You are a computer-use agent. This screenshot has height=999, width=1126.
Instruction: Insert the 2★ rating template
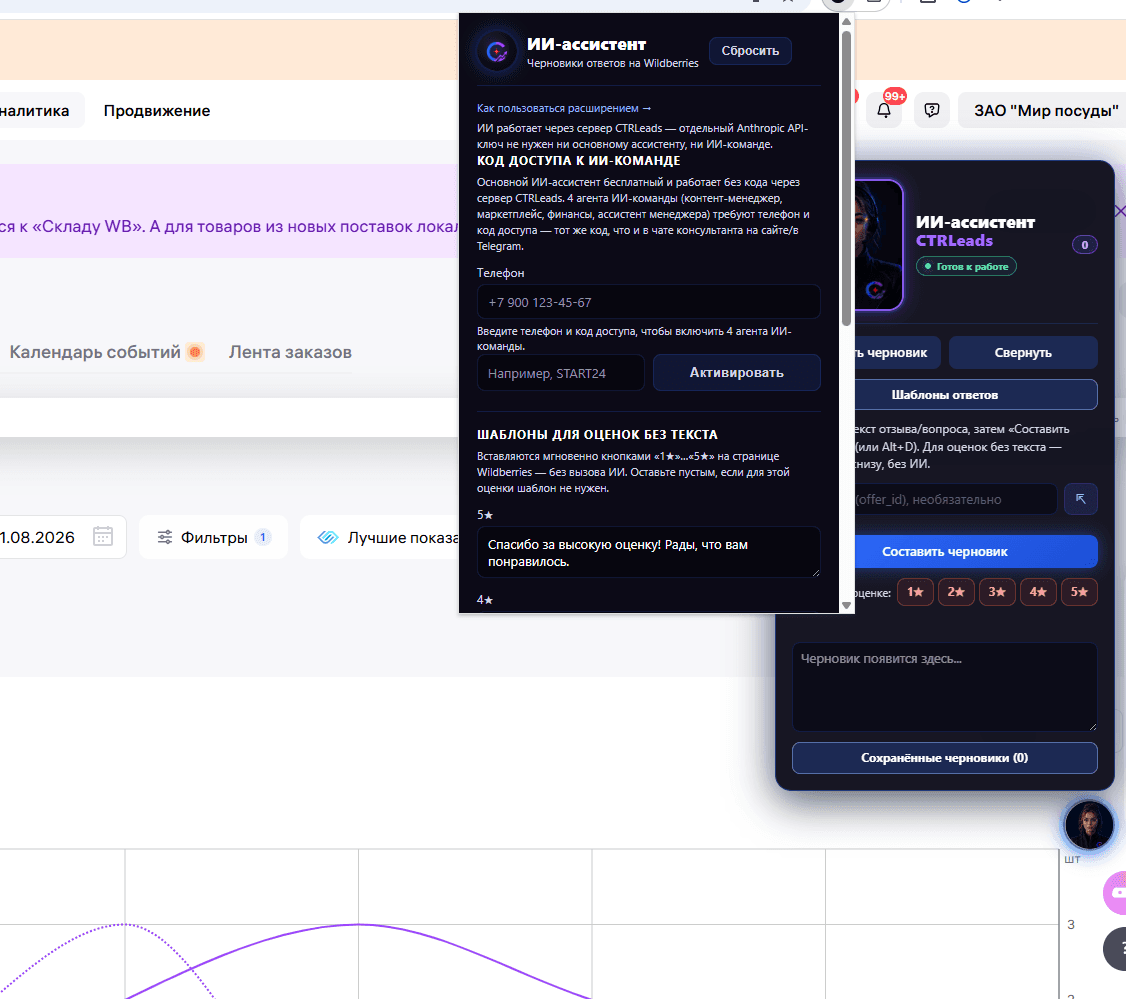(x=955, y=592)
